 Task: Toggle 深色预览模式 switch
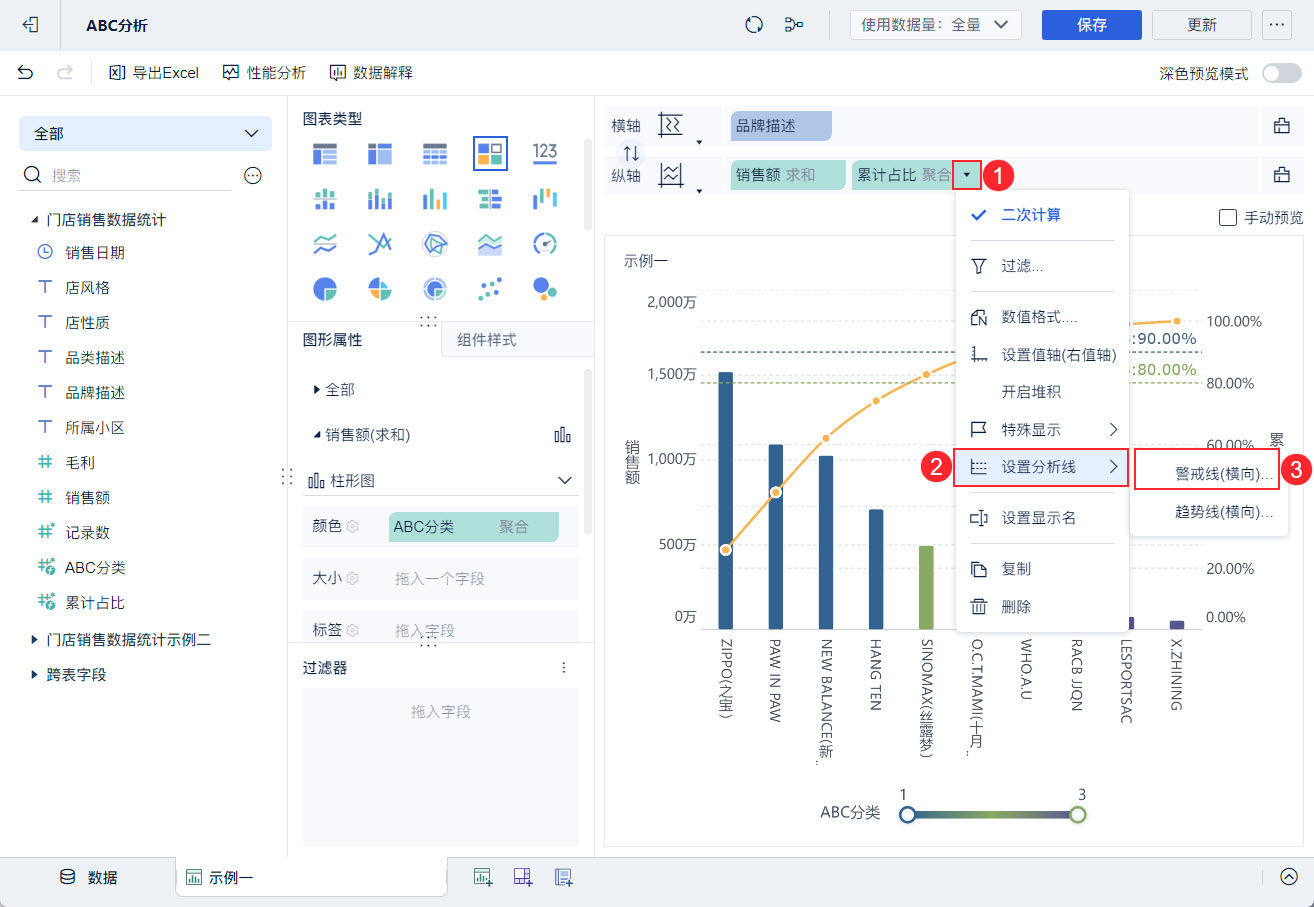tap(1281, 73)
